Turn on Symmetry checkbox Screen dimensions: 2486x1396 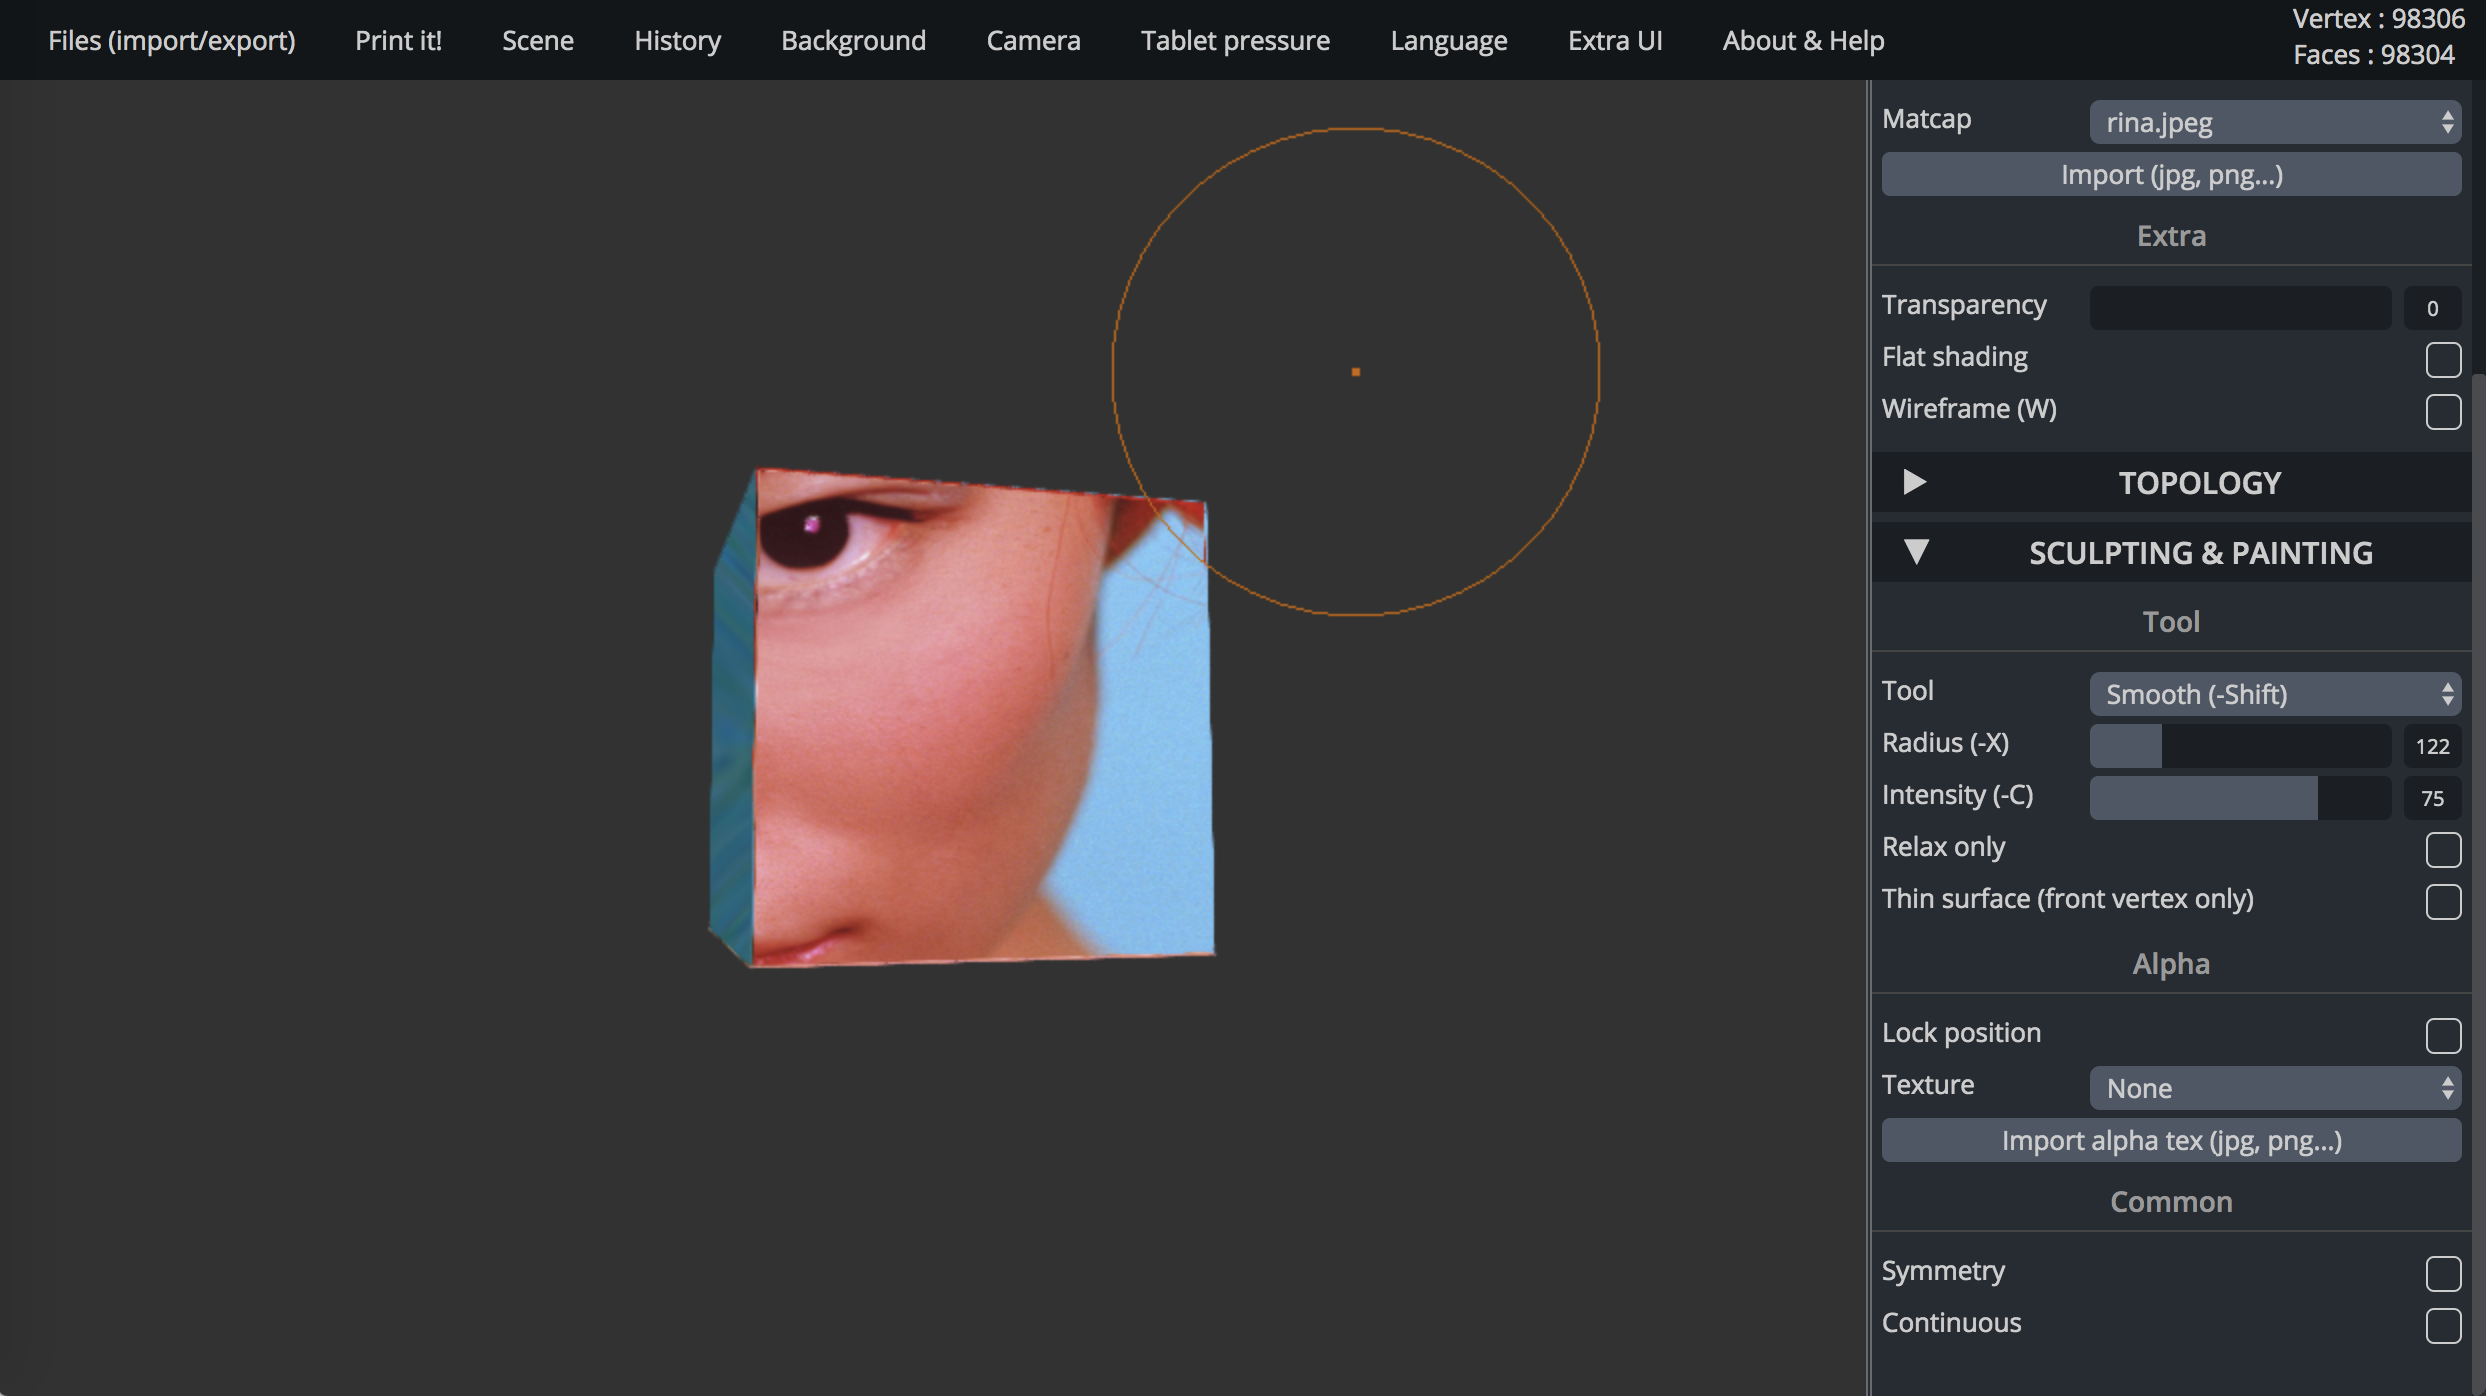2442,1273
